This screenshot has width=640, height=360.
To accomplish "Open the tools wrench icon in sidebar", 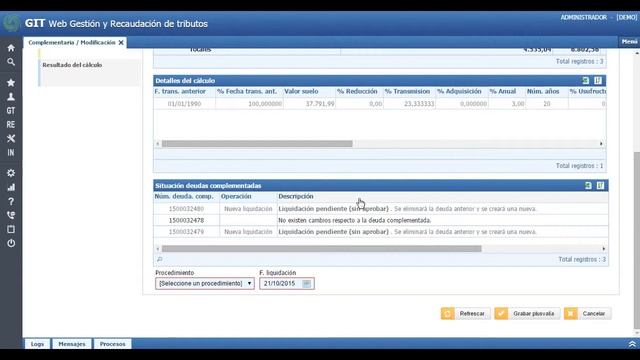I will coord(11,138).
